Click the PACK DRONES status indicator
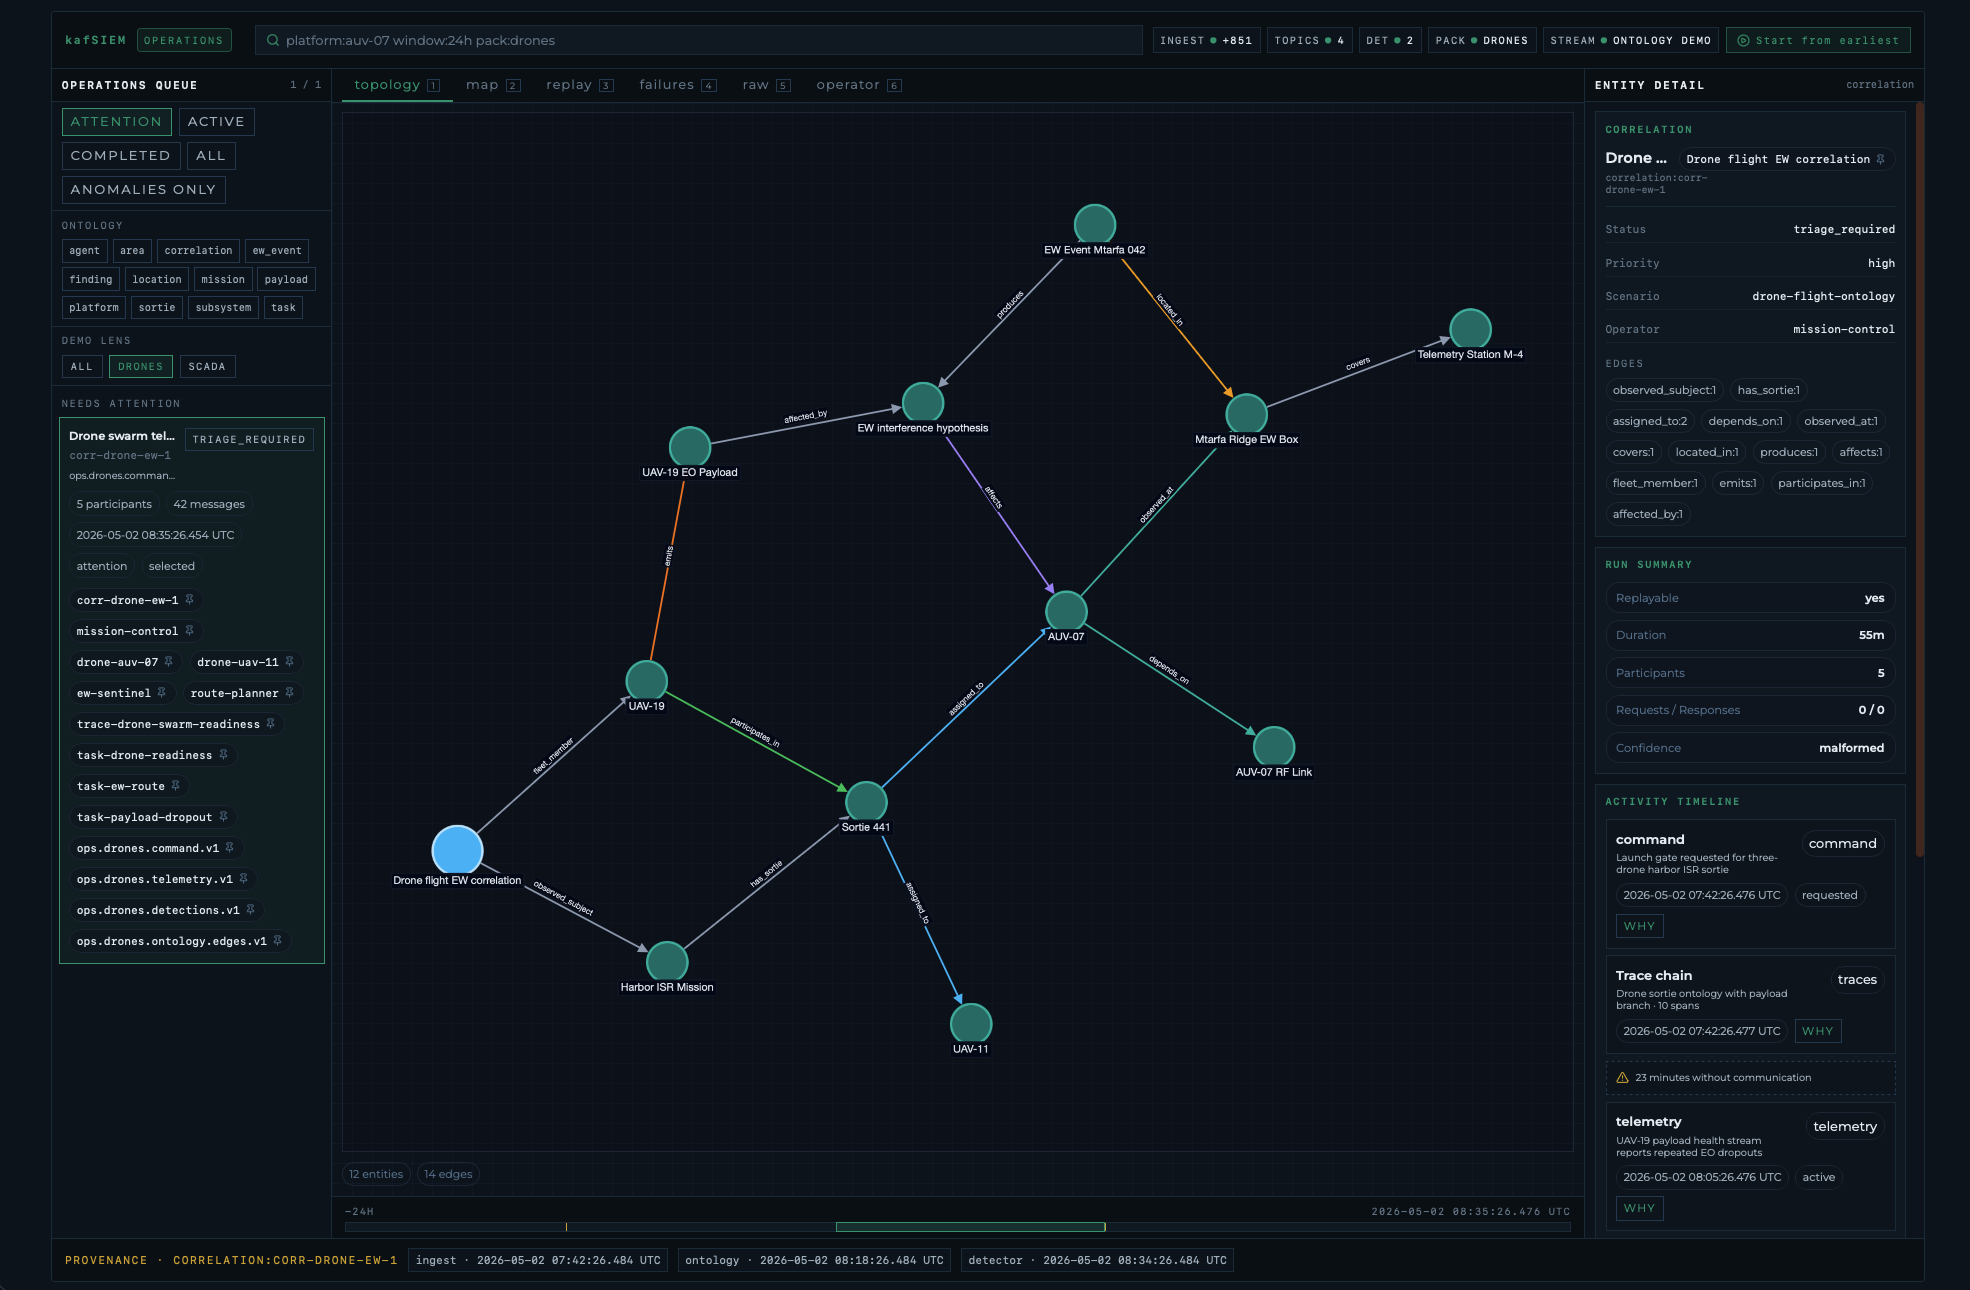The image size is (1970, 1290). click(1481, 41)
